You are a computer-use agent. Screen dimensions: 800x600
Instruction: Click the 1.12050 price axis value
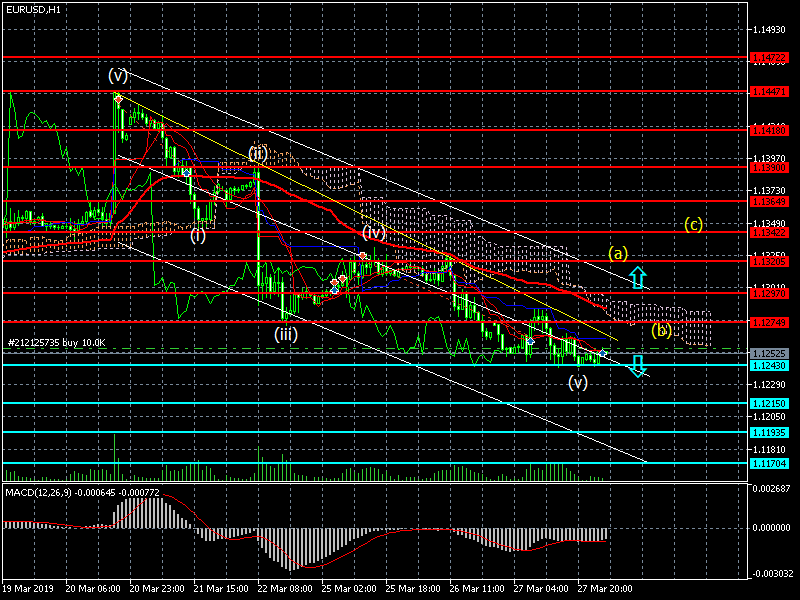point(769,417)
